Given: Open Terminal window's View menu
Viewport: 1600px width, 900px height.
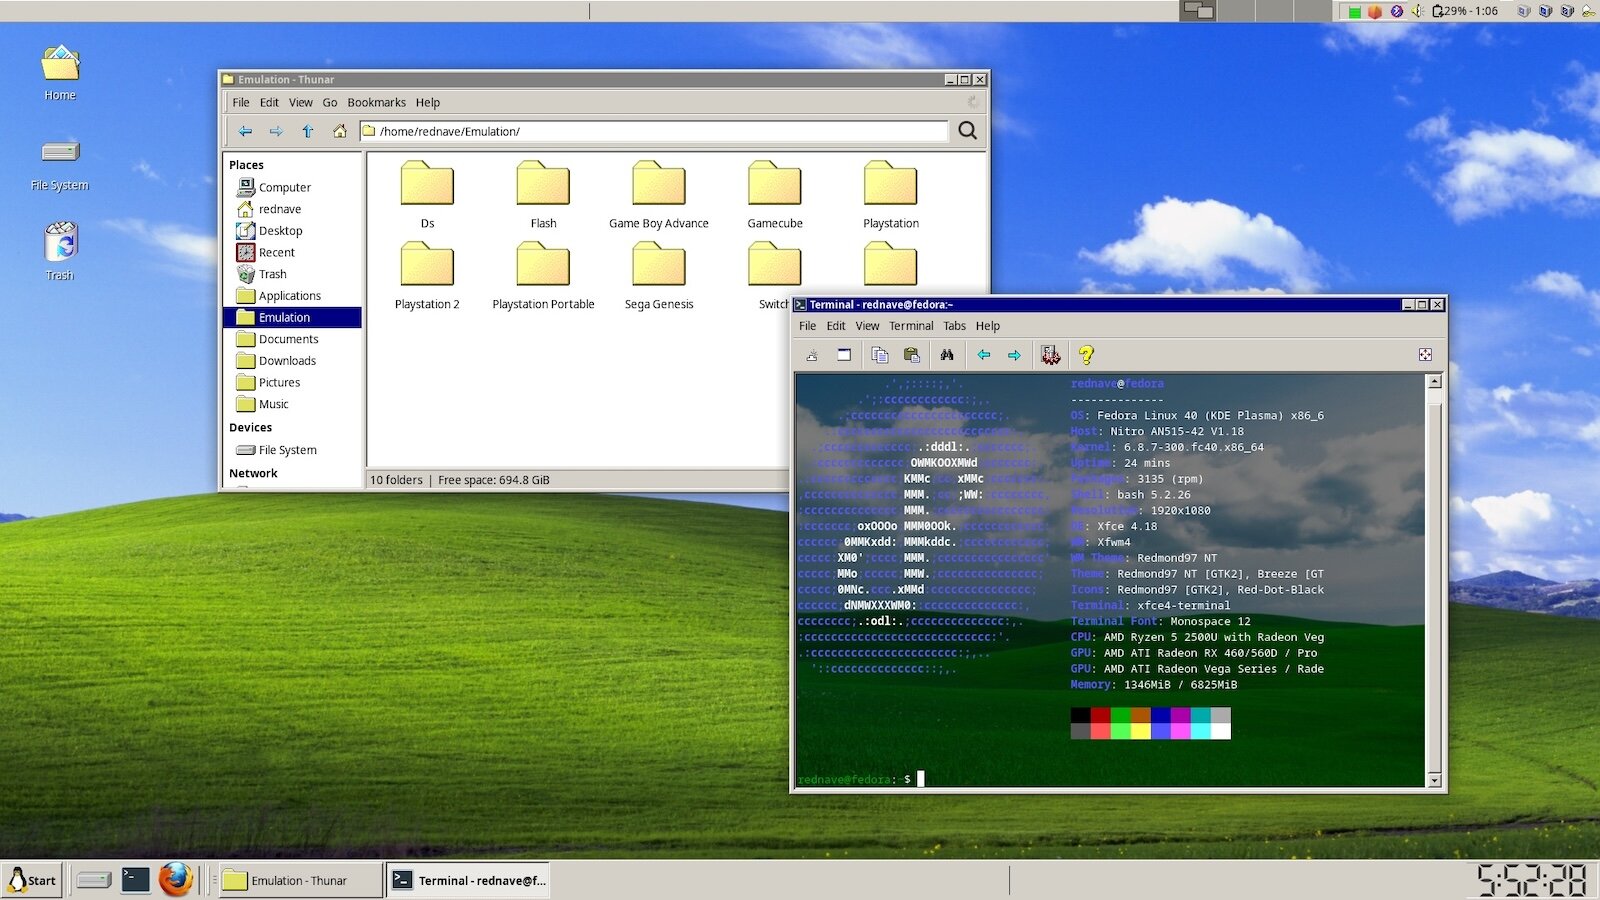Looking at the screenshot, I should tap(868, 326).
